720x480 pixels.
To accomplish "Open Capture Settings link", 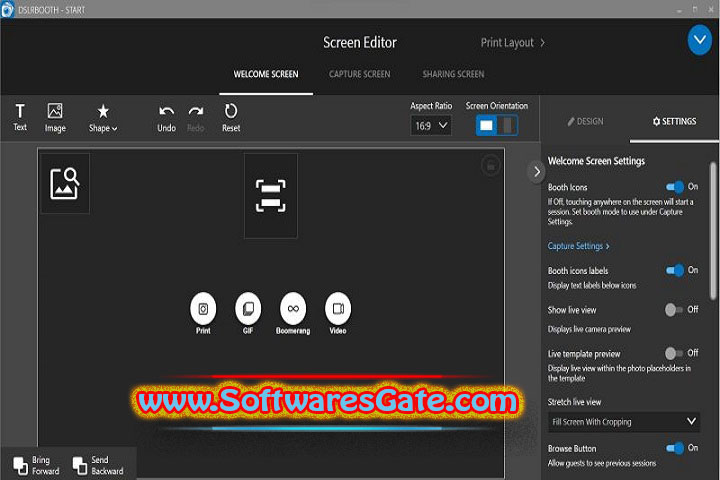I will 579,246.
